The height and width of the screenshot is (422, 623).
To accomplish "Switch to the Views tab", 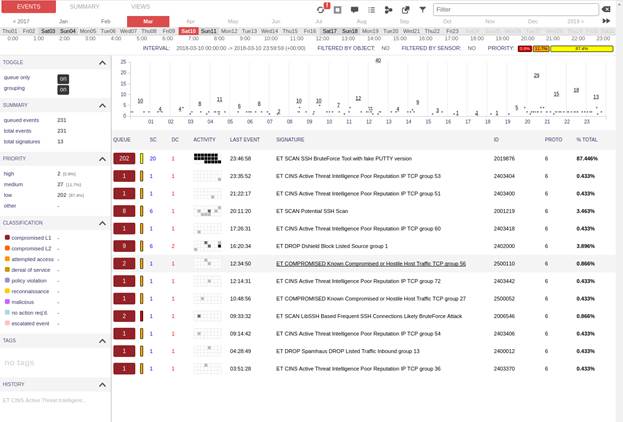I will pos(141,7).
